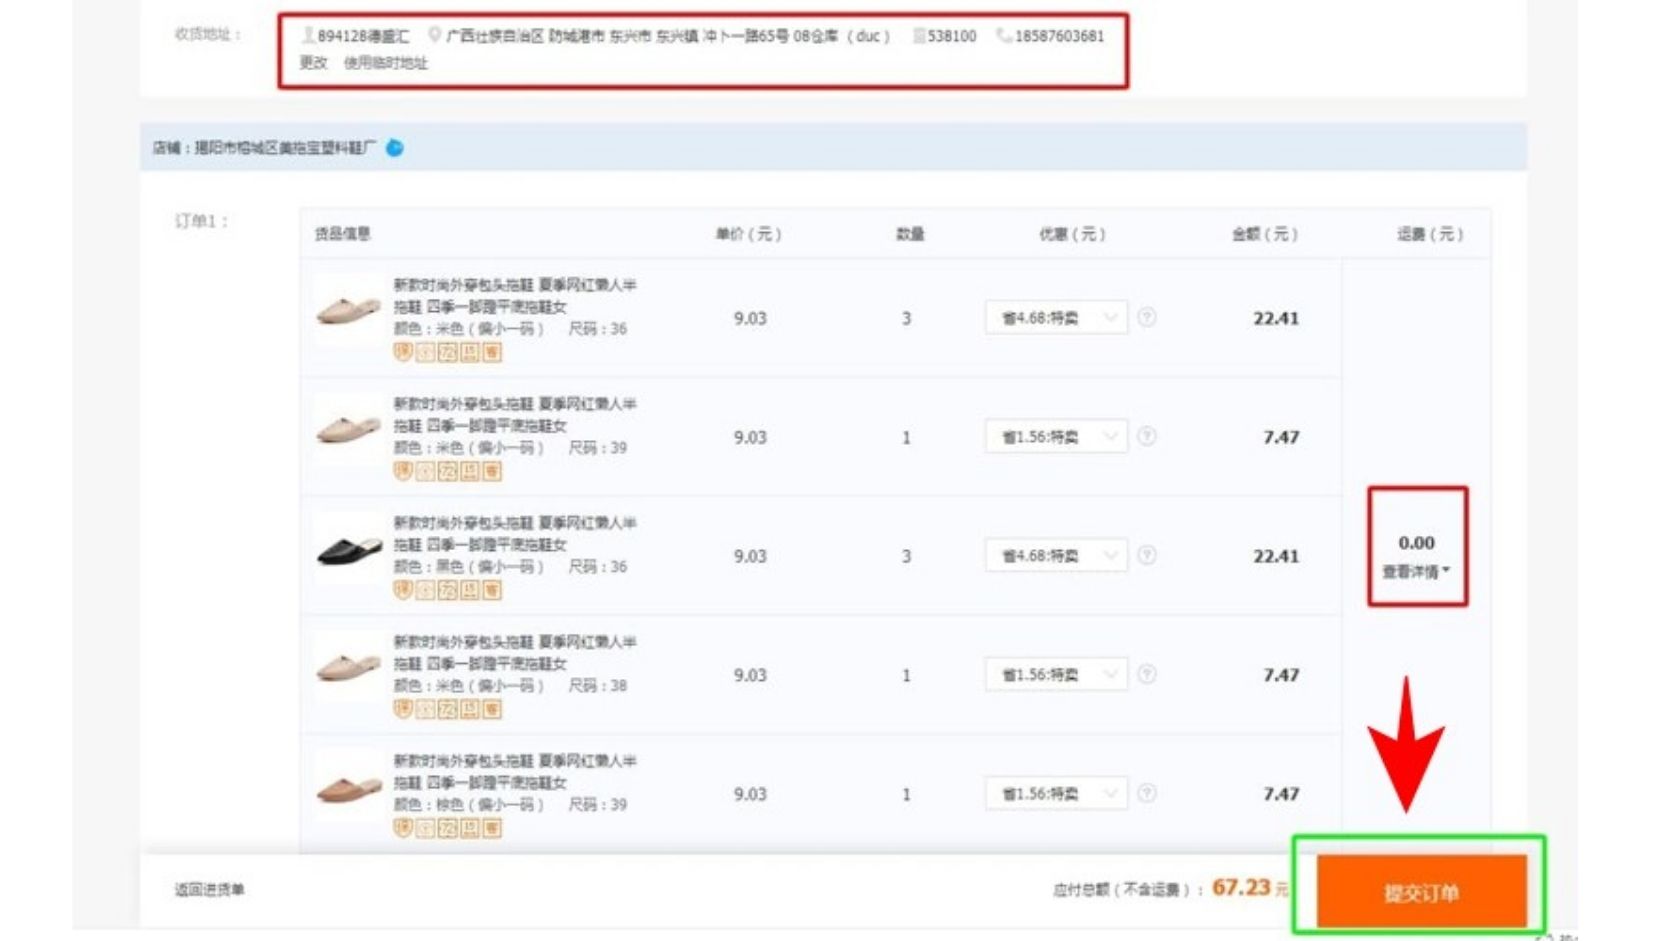Click the 使用临时地址 link
The height and width of the screenshot is (941, 1672).
pyautogui.click(x=385, y=62)
